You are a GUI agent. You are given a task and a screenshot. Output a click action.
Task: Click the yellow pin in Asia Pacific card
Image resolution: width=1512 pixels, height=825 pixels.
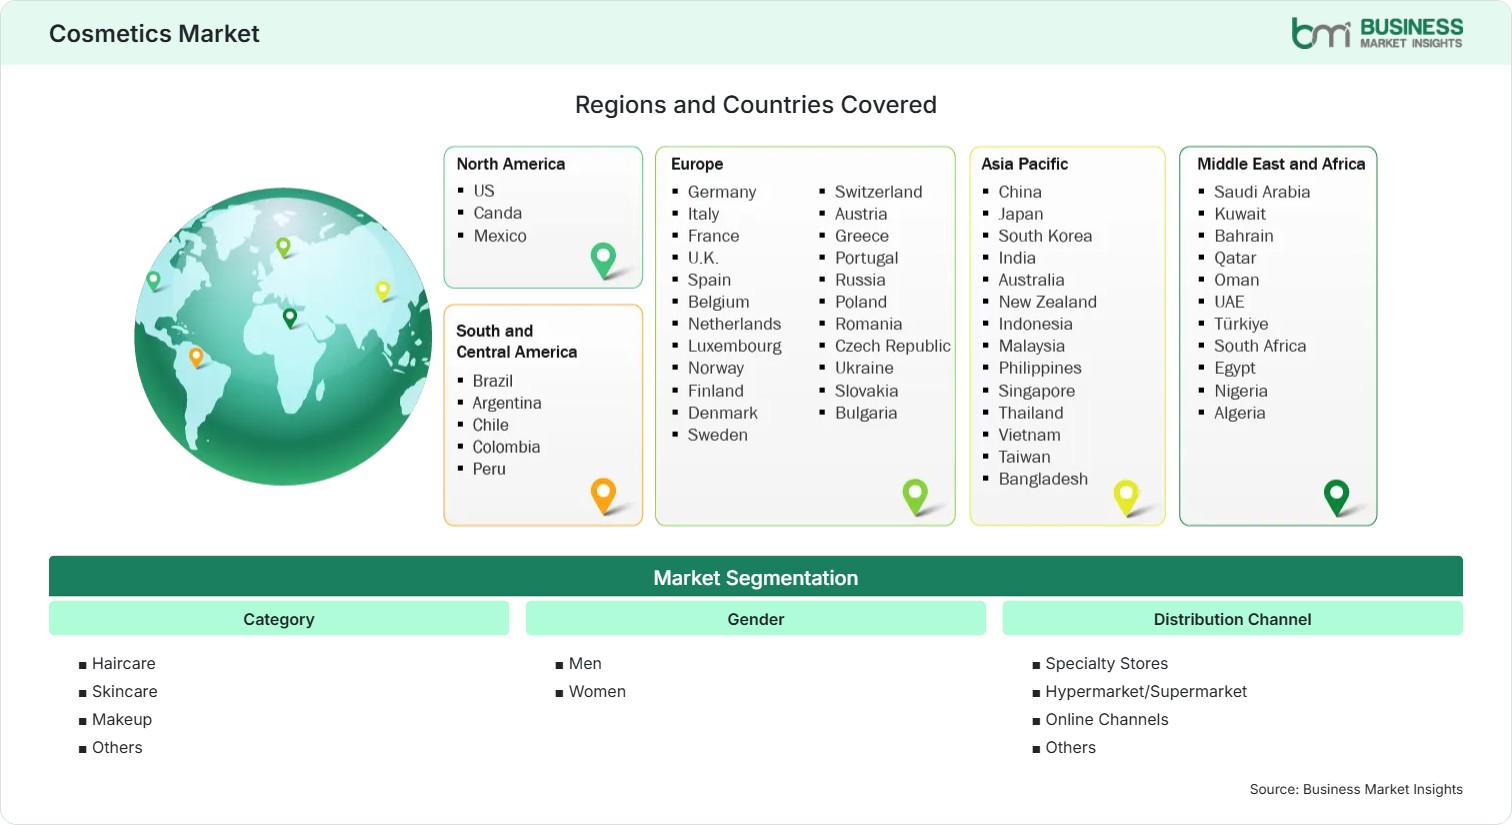pos(1126,497)
